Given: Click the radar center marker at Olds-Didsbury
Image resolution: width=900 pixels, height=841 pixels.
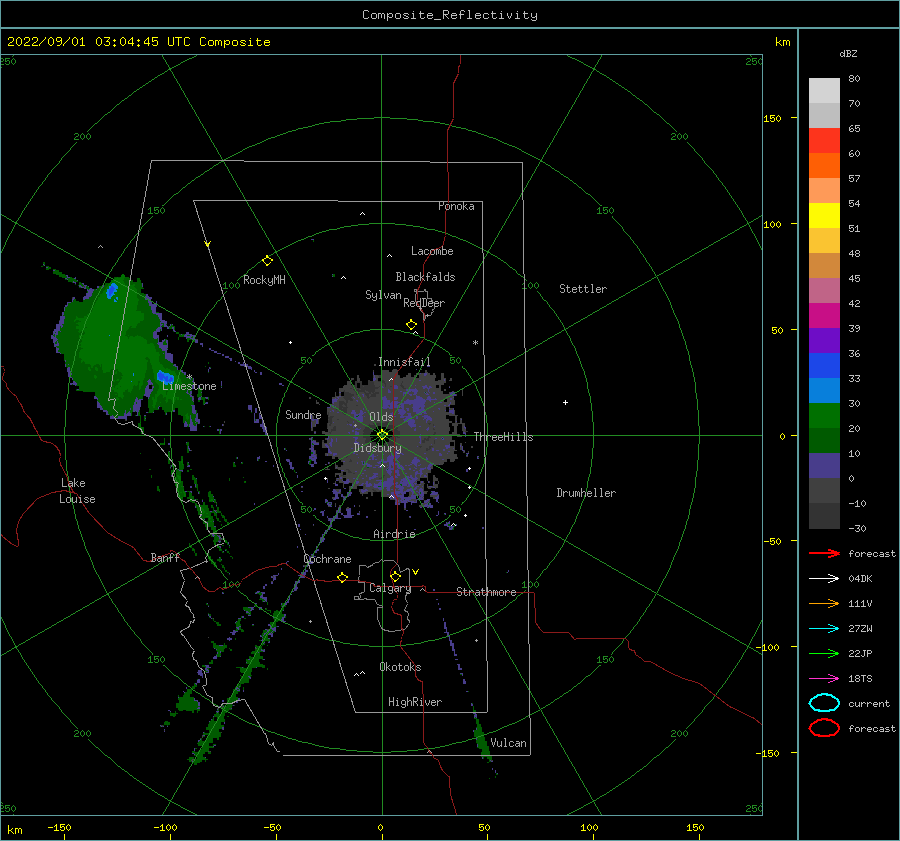Looking at the screenshot, I should tap(382, 435).
